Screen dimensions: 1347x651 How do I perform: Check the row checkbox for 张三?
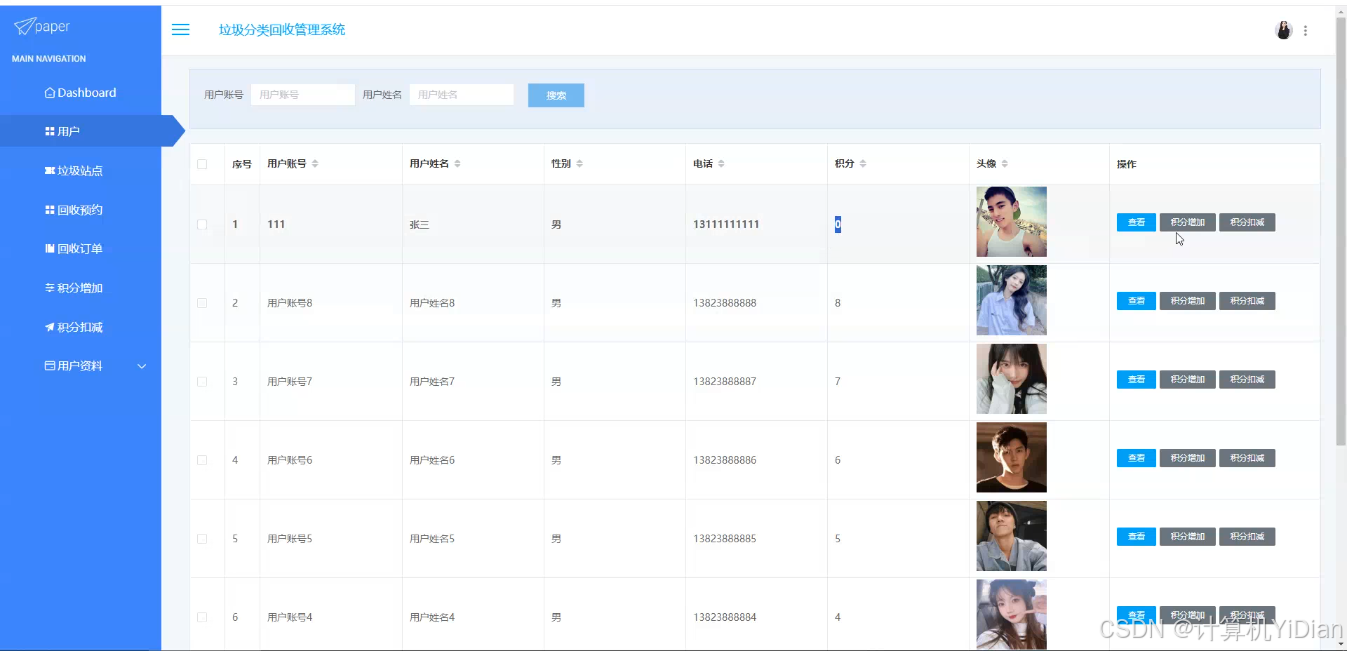[202, 224]
